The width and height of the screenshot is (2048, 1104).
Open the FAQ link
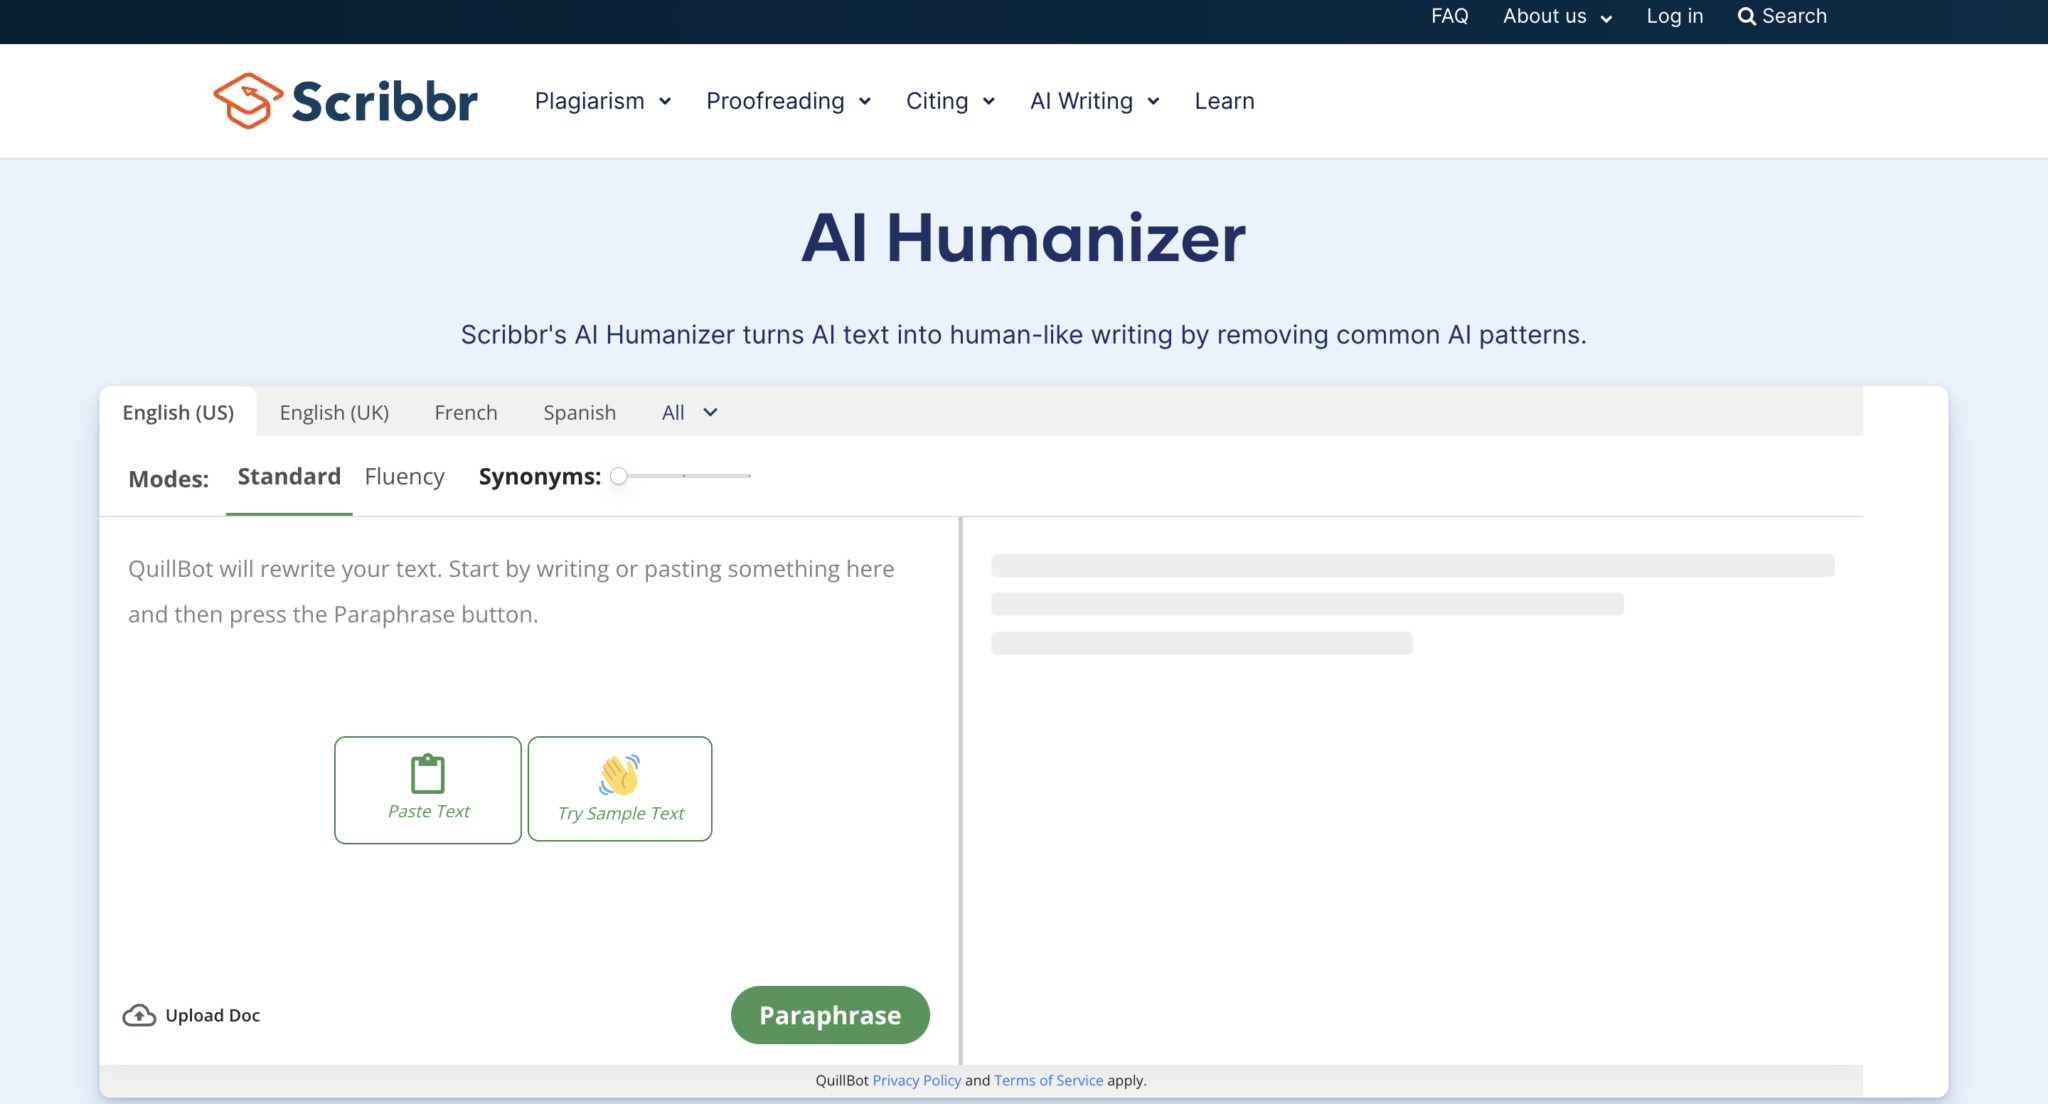tap(1449, 16)
